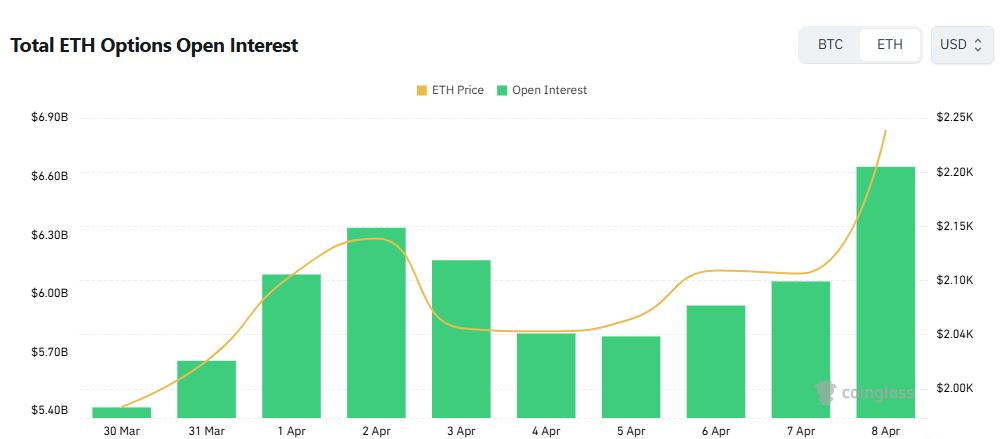The height and width of the screenshot is (439, 1003).
Task: Click the 4 Apr open interest bar
Action: coord(546,375)
